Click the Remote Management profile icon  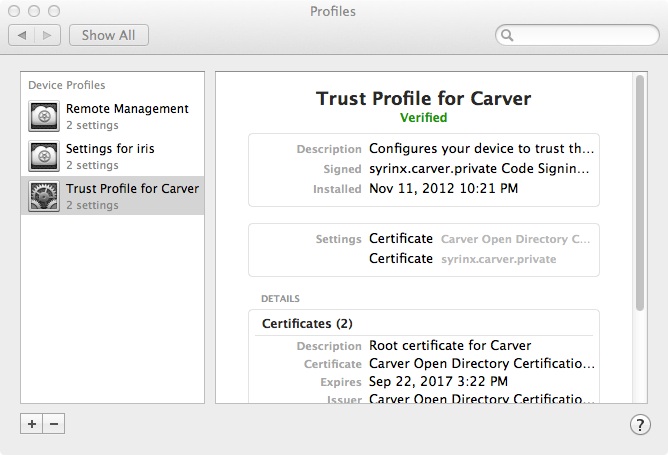pos(44,116)
